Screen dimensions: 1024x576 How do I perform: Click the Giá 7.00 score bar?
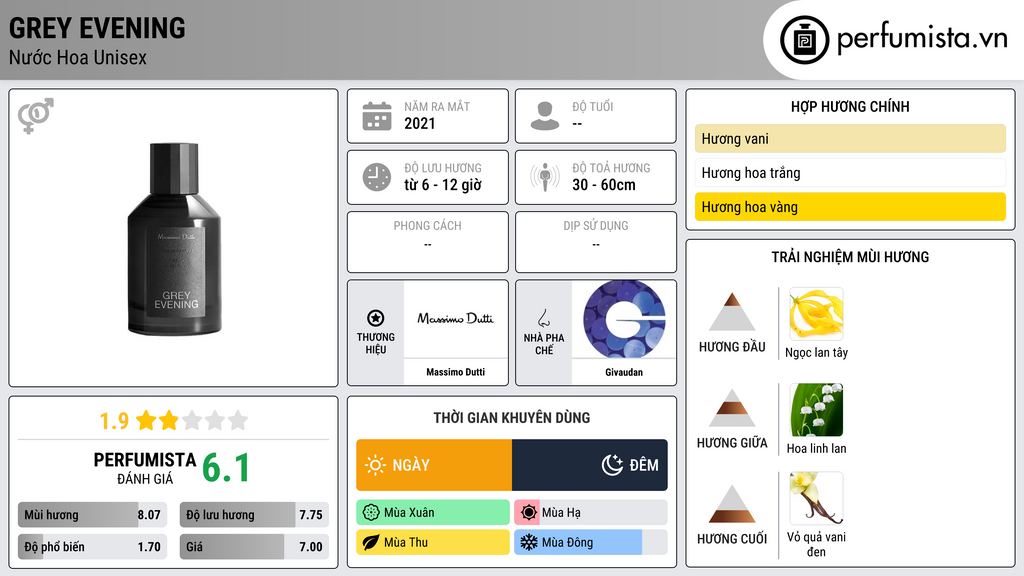[x=254, y=547]
